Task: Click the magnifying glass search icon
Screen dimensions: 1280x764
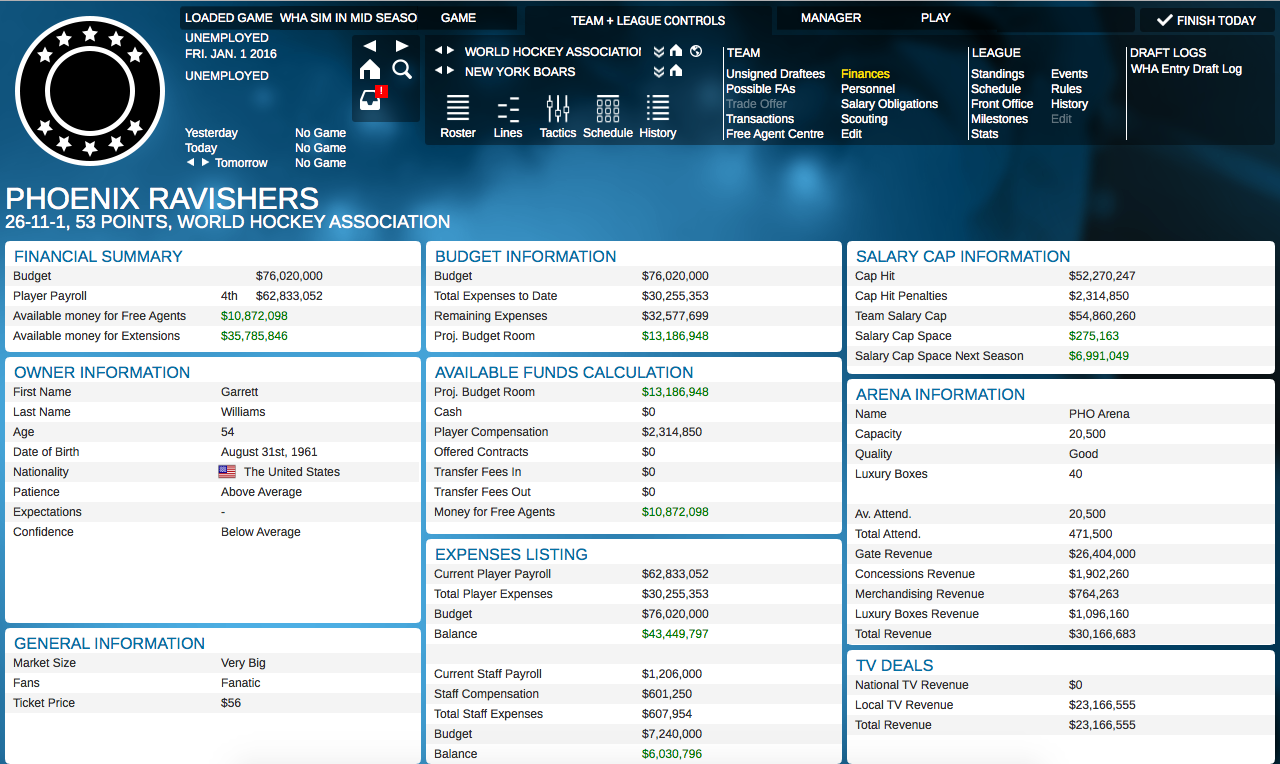Action: coord(402,69)
